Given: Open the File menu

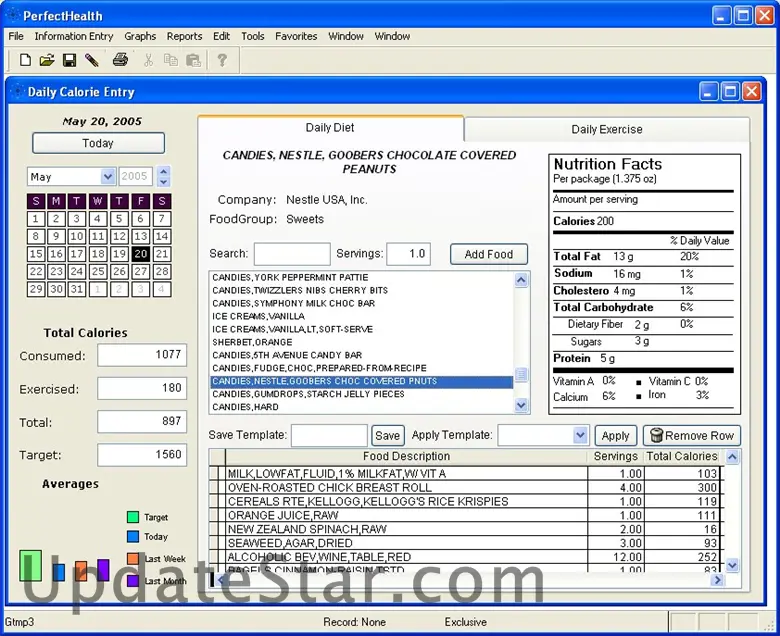Looking at the screenshot, I should (16, 36).
